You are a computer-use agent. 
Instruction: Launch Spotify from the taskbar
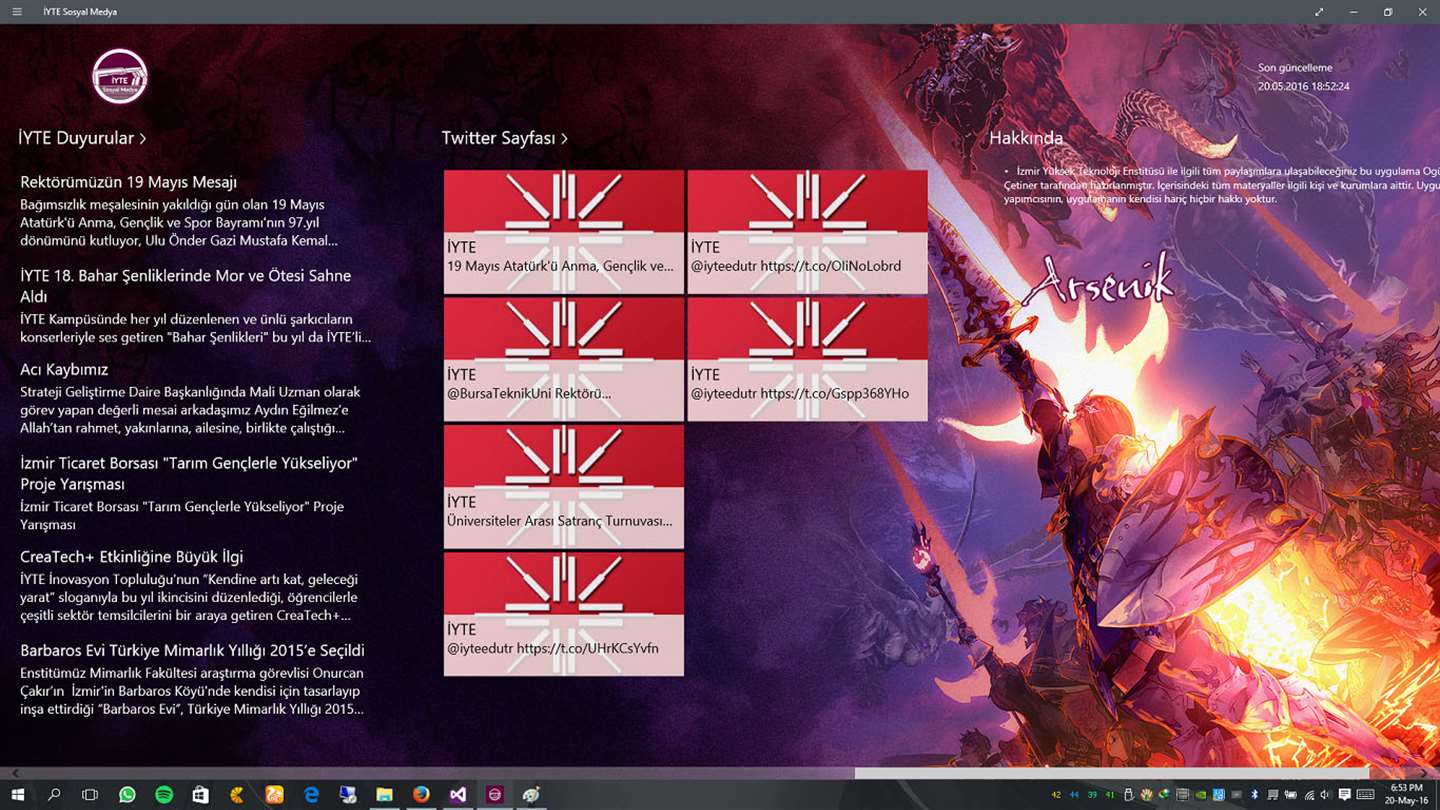tap(164, 795)
